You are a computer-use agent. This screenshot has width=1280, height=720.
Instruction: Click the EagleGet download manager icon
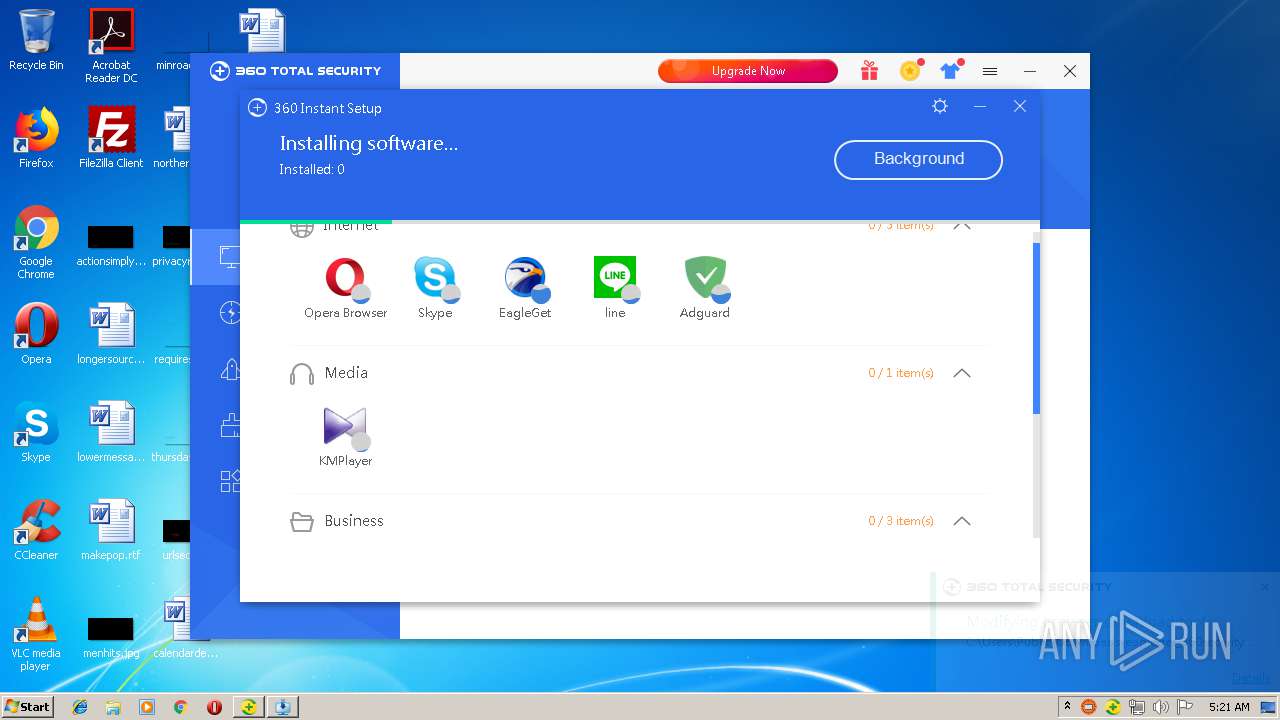pyautogui.click(x=525, y=279)
